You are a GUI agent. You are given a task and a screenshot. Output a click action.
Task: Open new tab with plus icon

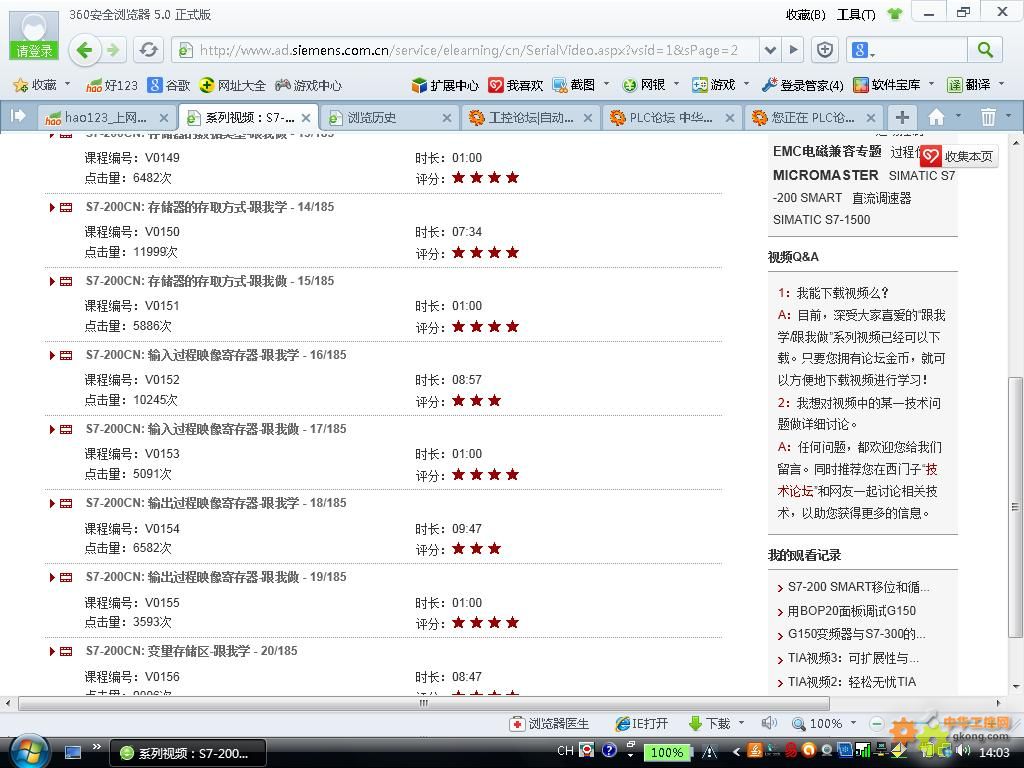point(902,117)
